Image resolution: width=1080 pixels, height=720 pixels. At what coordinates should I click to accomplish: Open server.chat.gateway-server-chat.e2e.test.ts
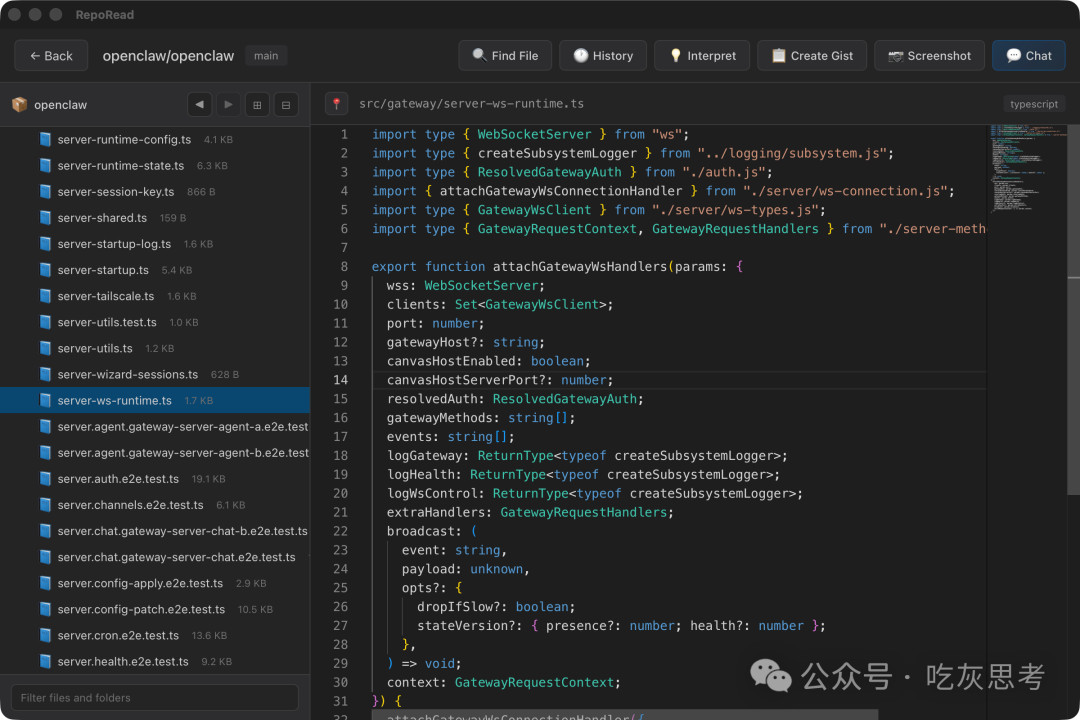155,557
